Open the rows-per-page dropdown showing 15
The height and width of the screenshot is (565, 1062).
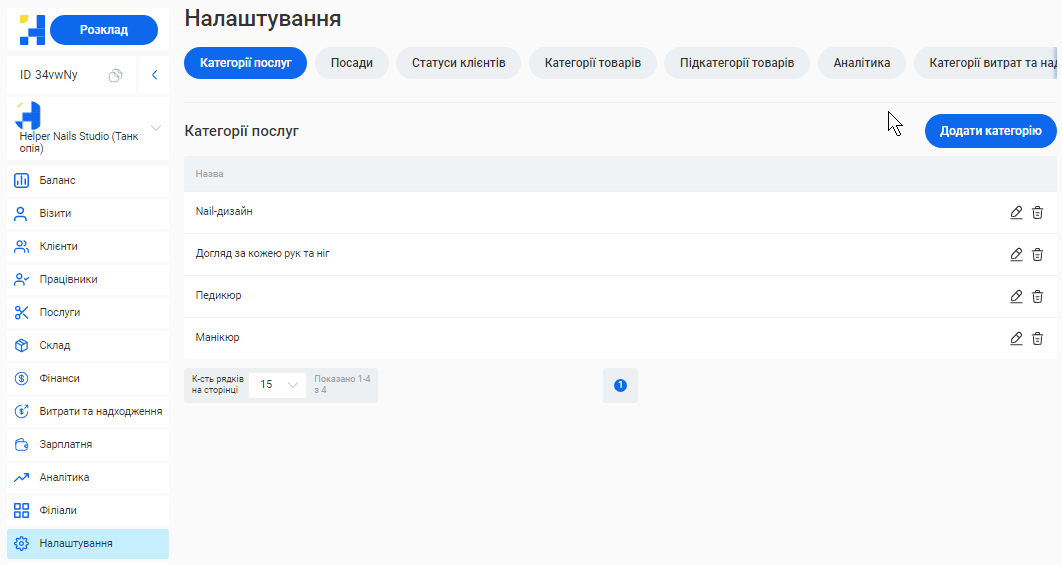click(278, 384)
